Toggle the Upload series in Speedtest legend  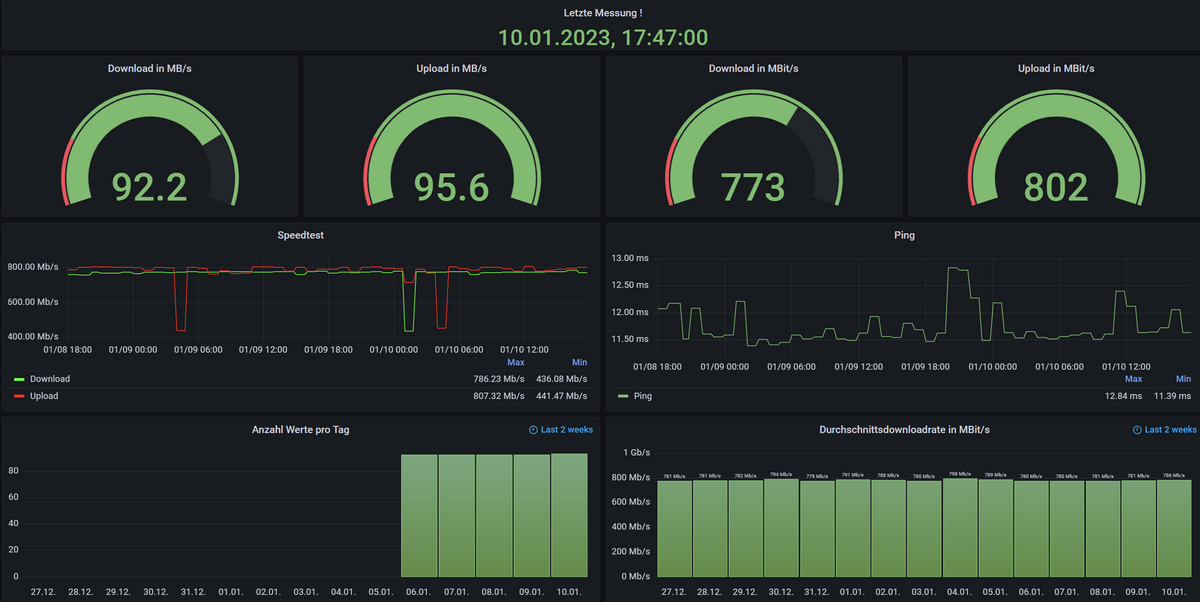44,396
